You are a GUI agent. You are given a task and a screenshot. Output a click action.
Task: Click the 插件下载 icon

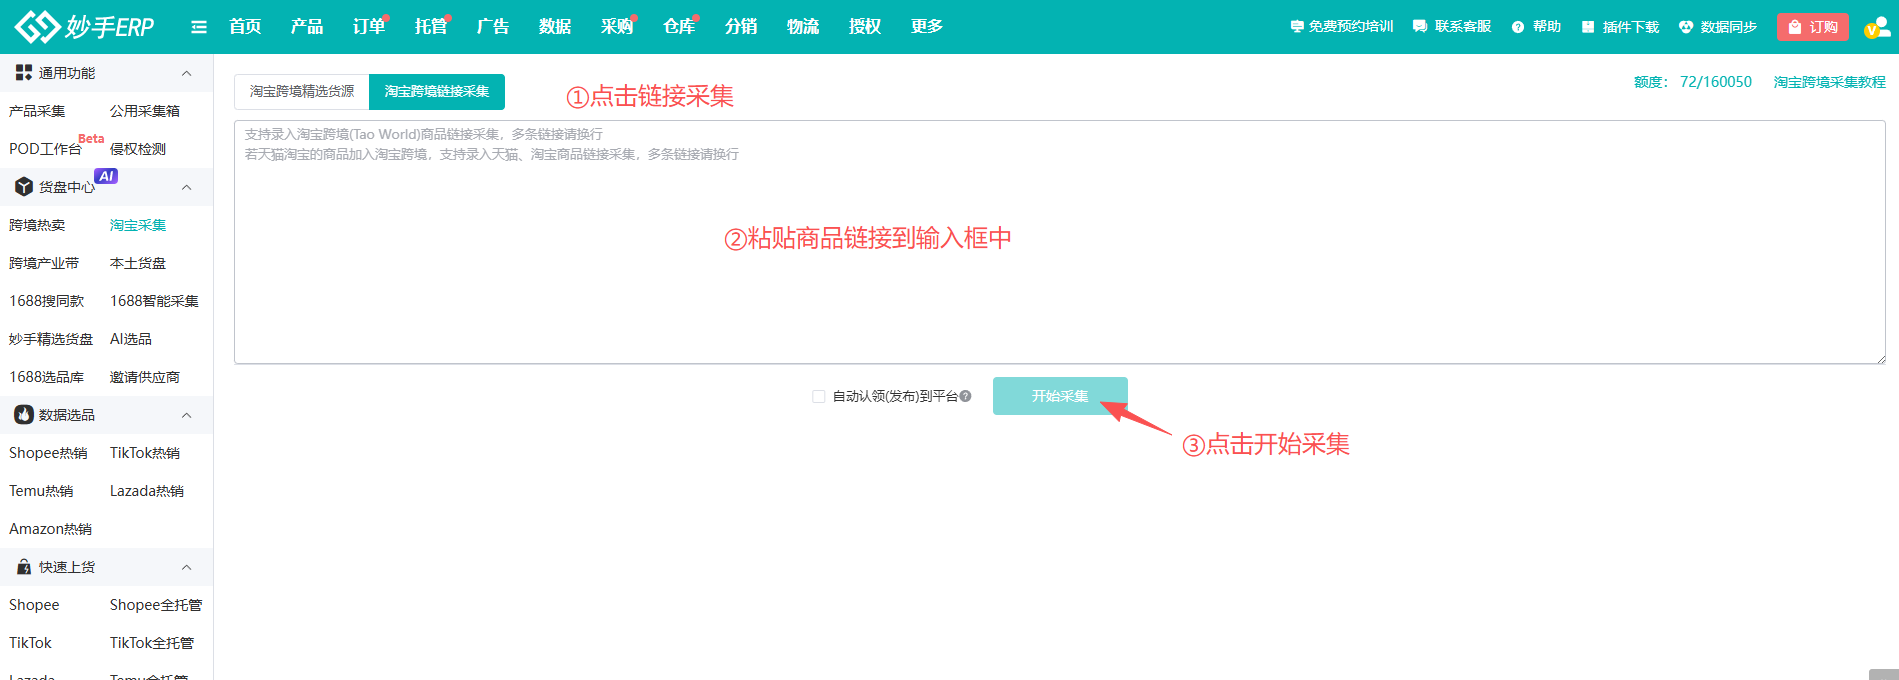click(x=1588, y=27)
